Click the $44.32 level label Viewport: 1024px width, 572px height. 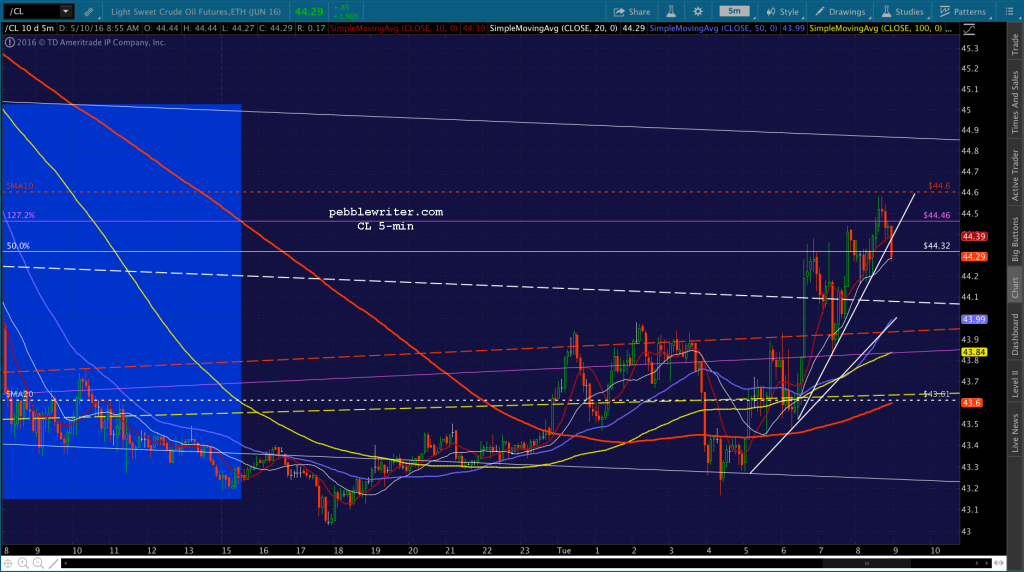[x=936, y=246]
